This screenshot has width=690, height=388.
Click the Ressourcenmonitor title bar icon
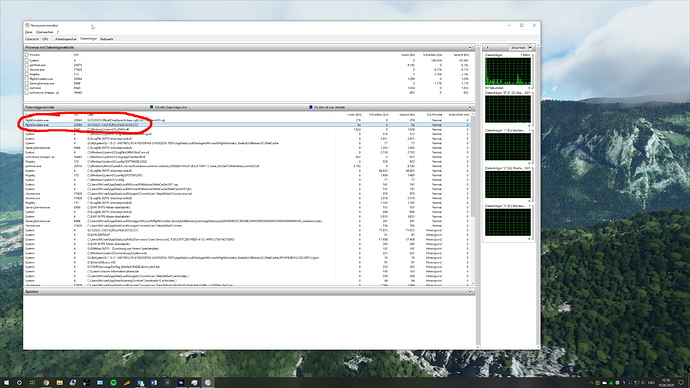click(x=27, y=26)
